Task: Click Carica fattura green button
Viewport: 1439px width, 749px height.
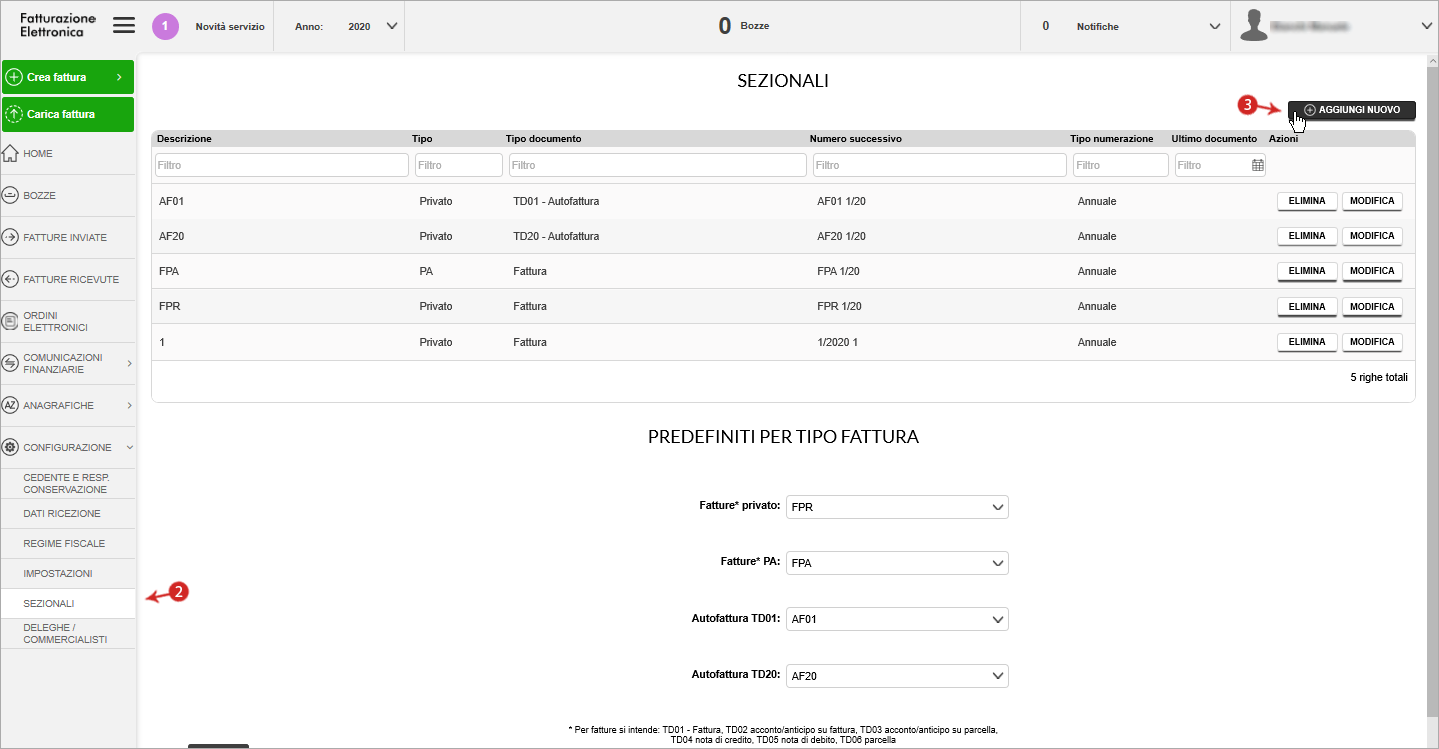Action: pyautogui.click(x=68, y=114)
